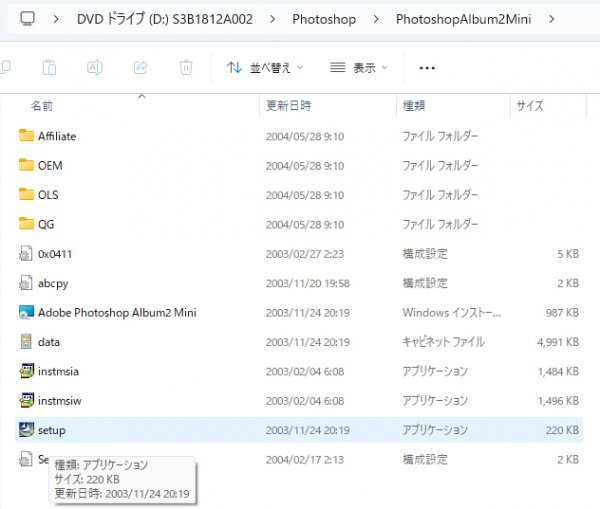
Task: Click the PhotoshopAlbum2Mini breadcrumb
Action: (x=463, y=19)
